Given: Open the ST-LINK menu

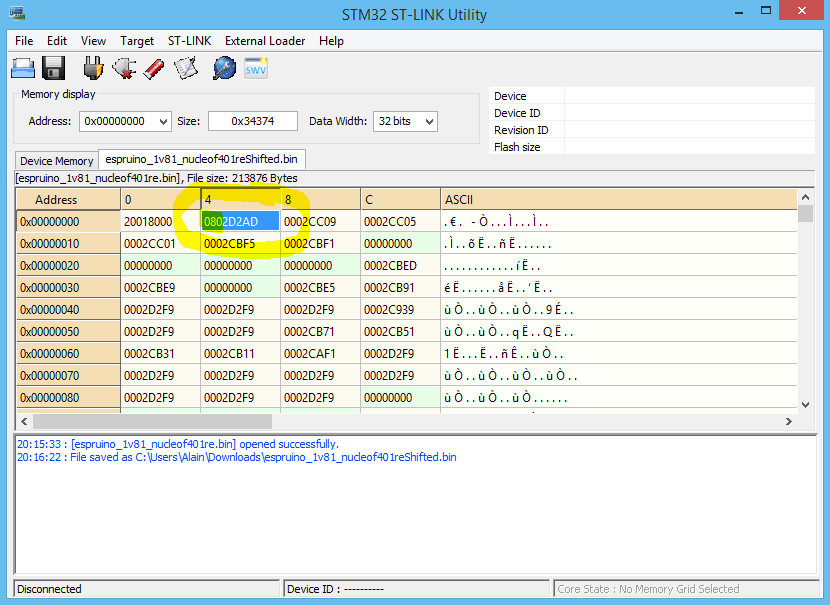Looking at the screenshot, I should (x=190, y=41).
